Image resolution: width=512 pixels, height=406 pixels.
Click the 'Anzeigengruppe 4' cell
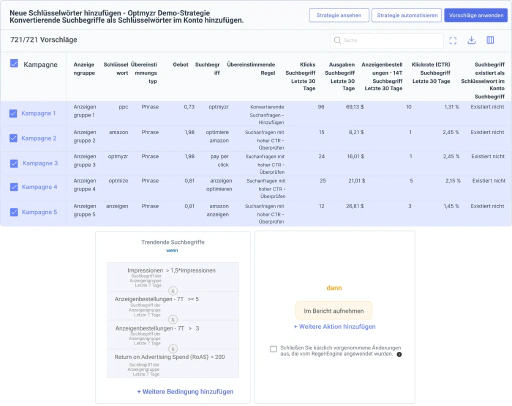click(x=85, y=185)
